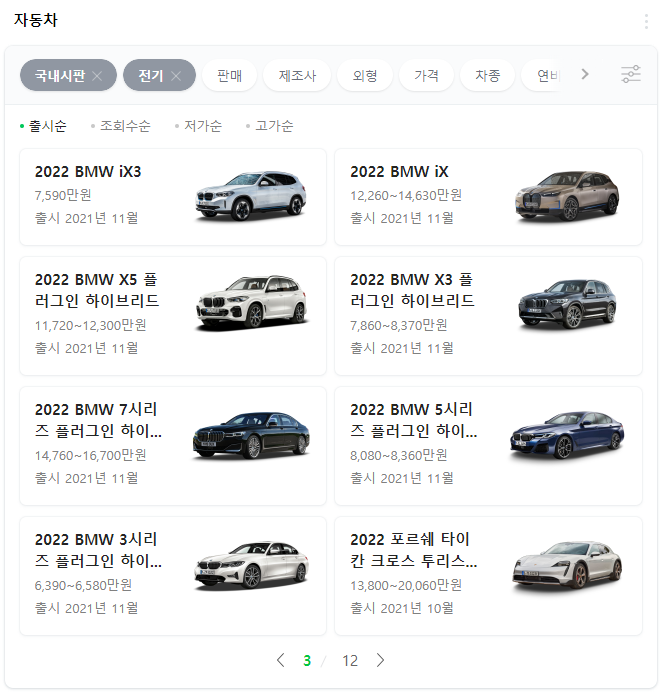The width and height of the screenshot is (662, 700).
Task: Open the filter settings sliders icon
Action: point(631,74)
